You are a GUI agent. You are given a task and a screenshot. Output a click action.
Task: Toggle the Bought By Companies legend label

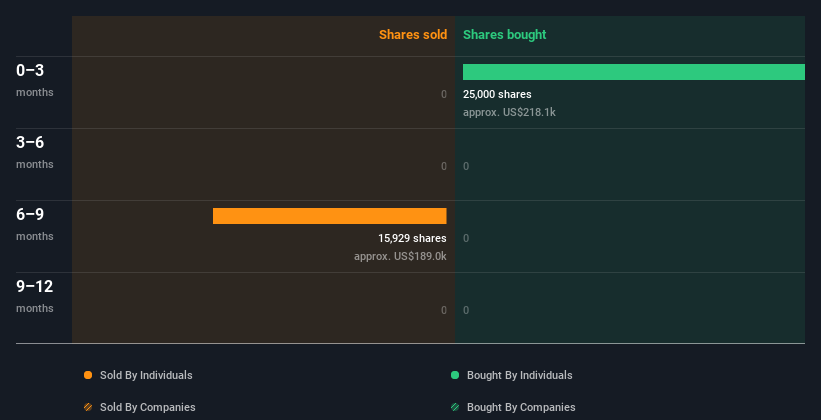521,407
